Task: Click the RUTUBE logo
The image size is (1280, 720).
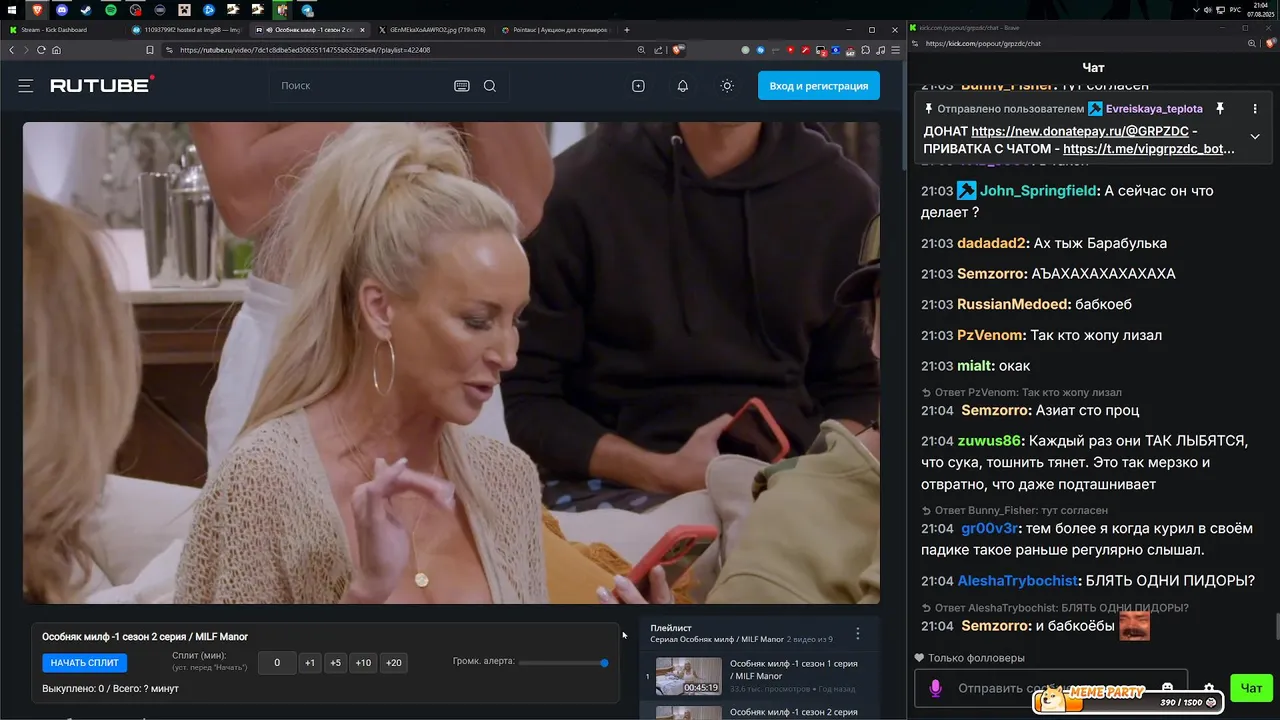Action: pyautogui.click(x=102, y=85)
